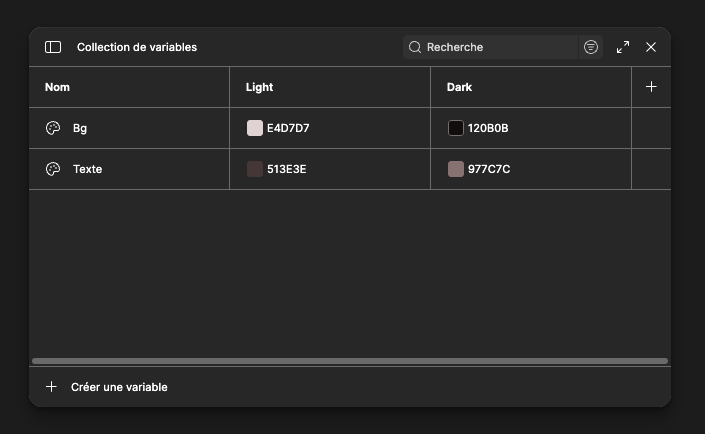705x434 pixels.
Task: Open the Texte Light swatch 513E3E
Action: [255, 169]
